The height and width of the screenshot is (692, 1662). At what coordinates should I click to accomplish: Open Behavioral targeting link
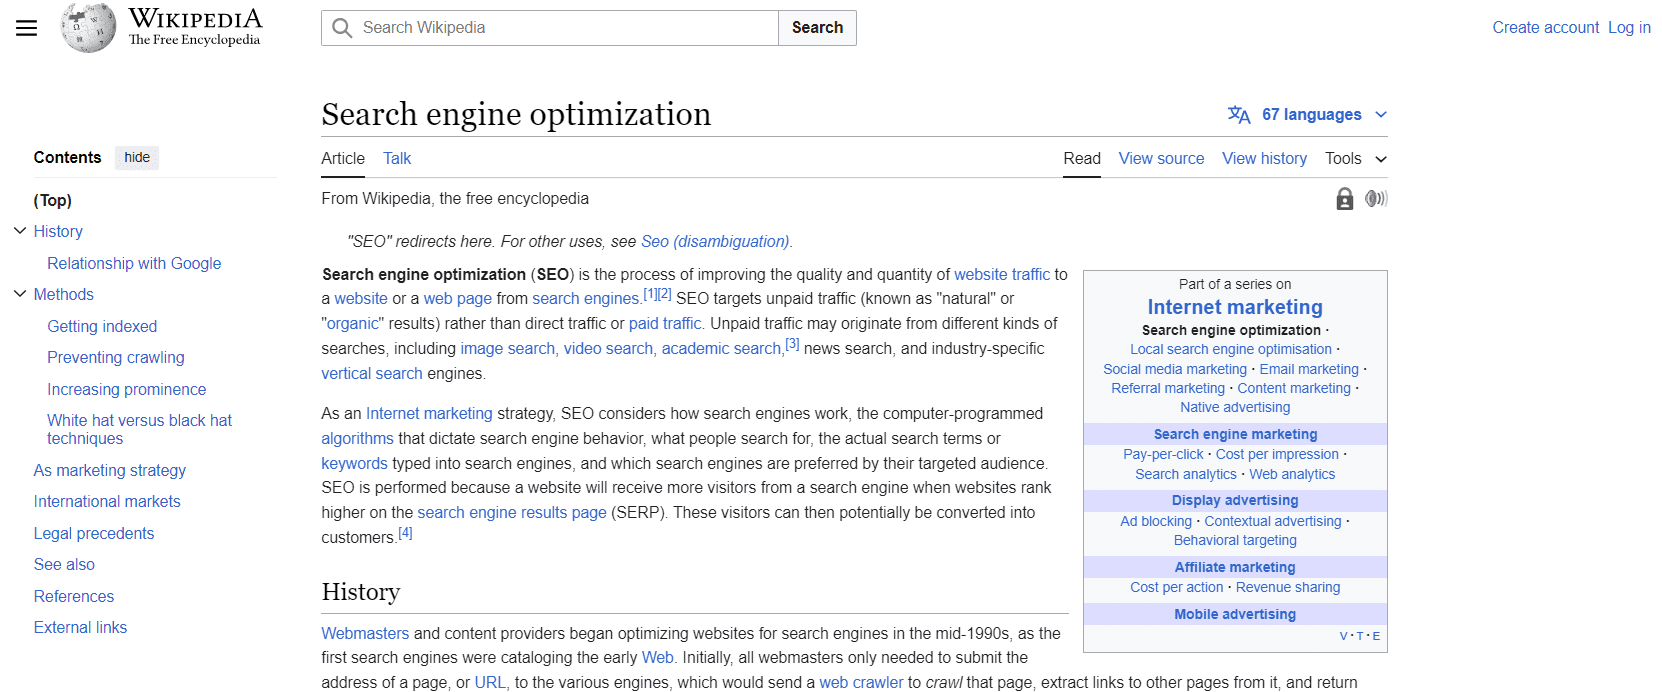[x=1235, y=540]
